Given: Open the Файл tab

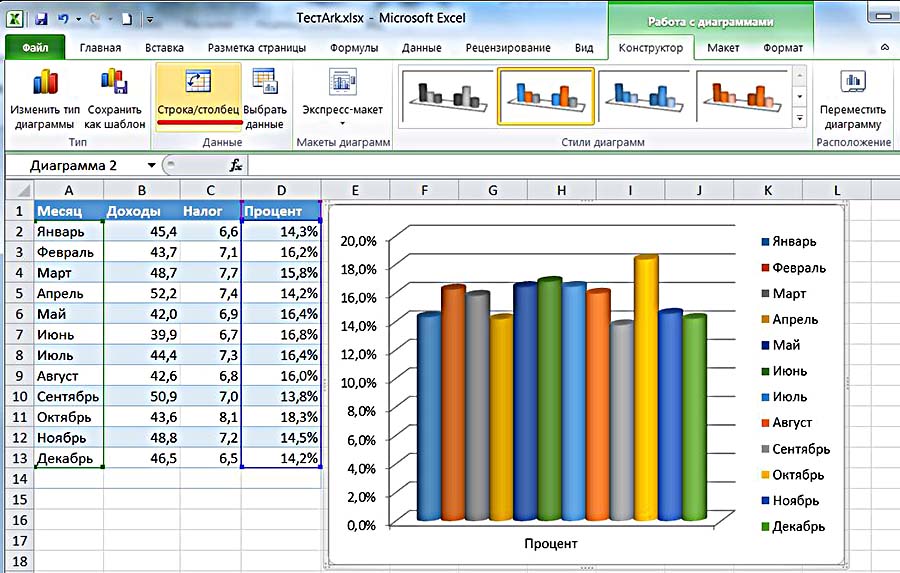Looking at the screenshot, I should [x=35, y=48].
